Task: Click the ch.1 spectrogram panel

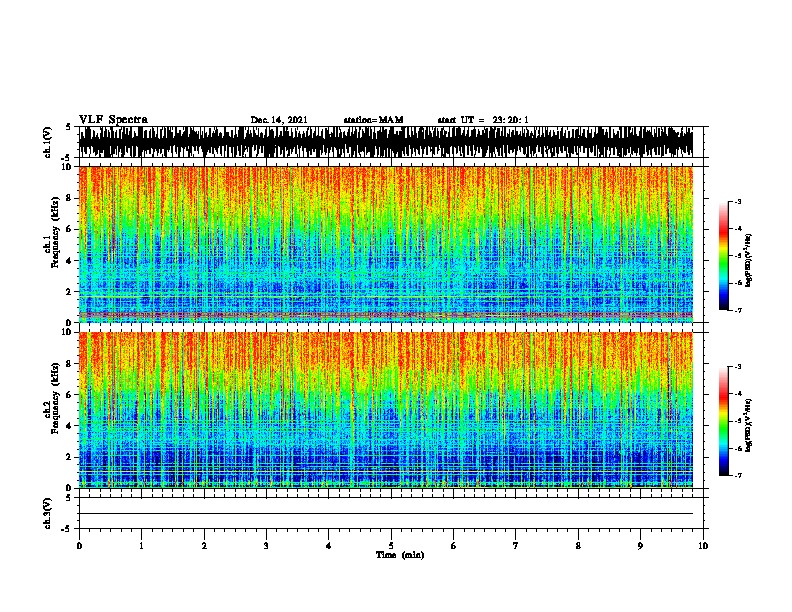Action: coord(385,244)
